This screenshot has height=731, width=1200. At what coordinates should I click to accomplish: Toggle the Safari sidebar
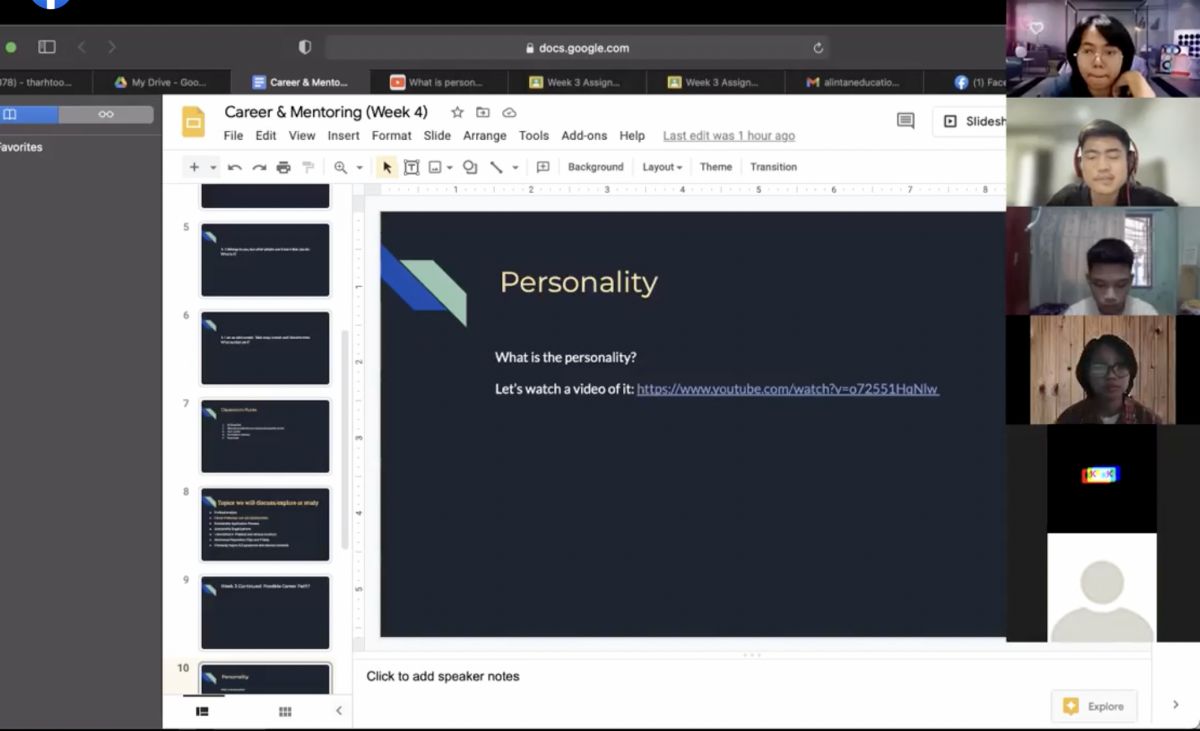click(x=47, y=47)
